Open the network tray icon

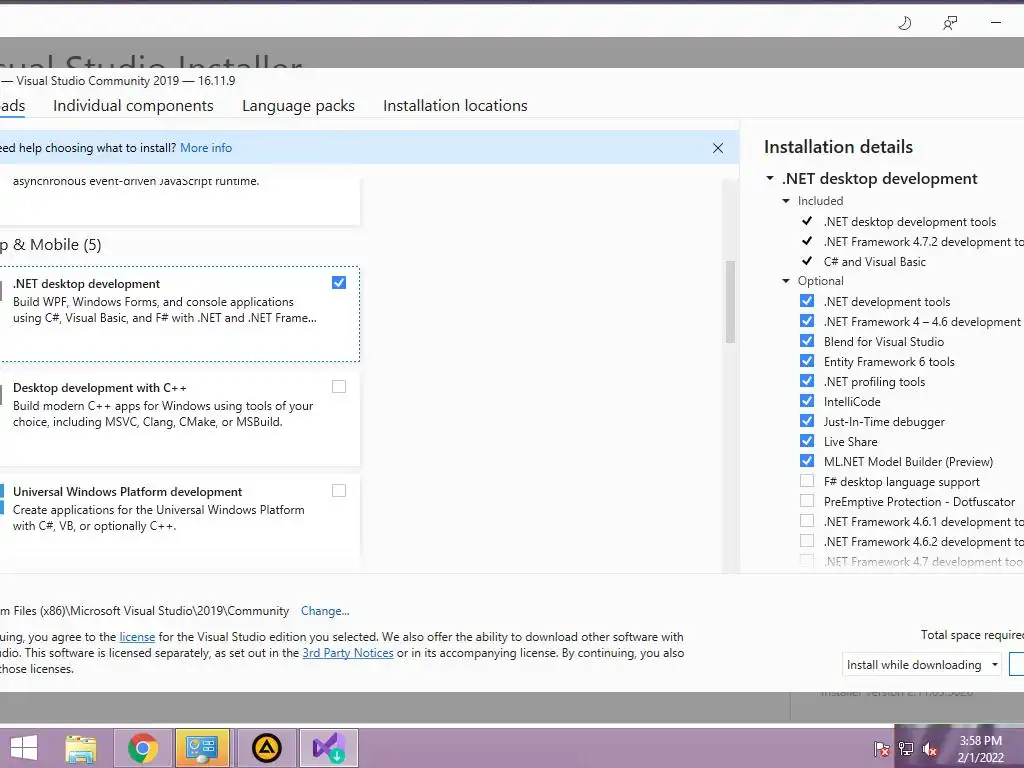906,749
